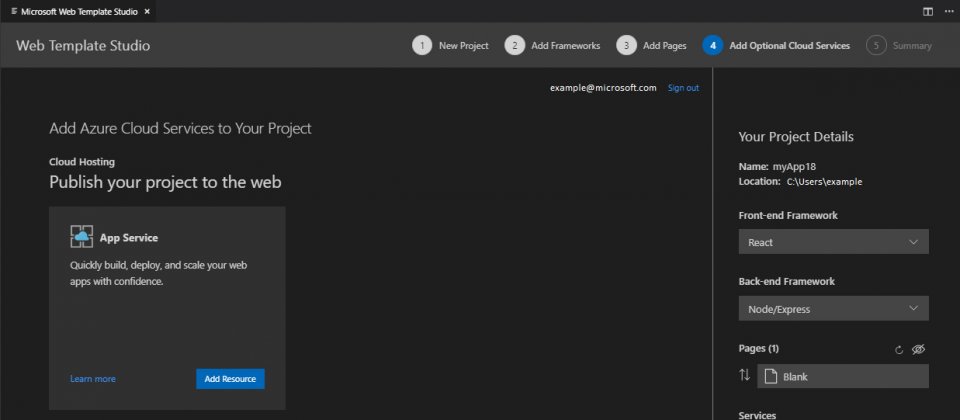
Task: Select the Microsoft Web Template Studio tab
Action: pyautogui.click(x=78, y=12)
